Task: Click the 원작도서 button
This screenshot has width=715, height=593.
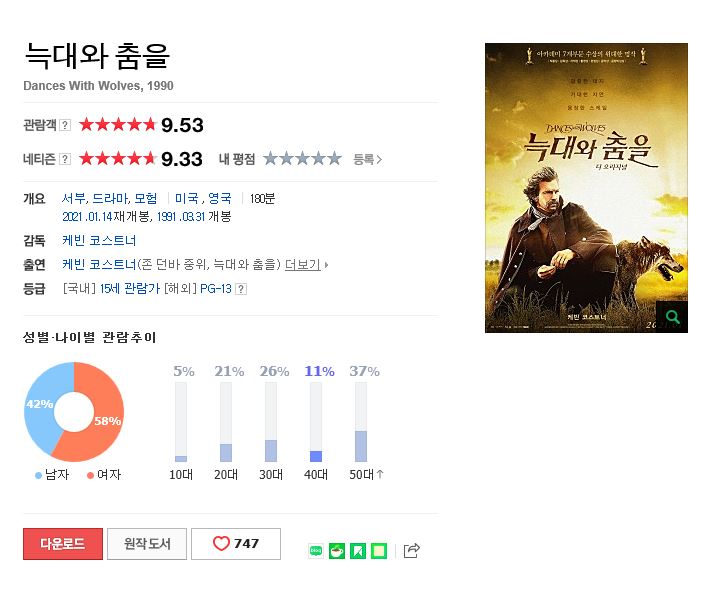Action: tap(147, 544)
